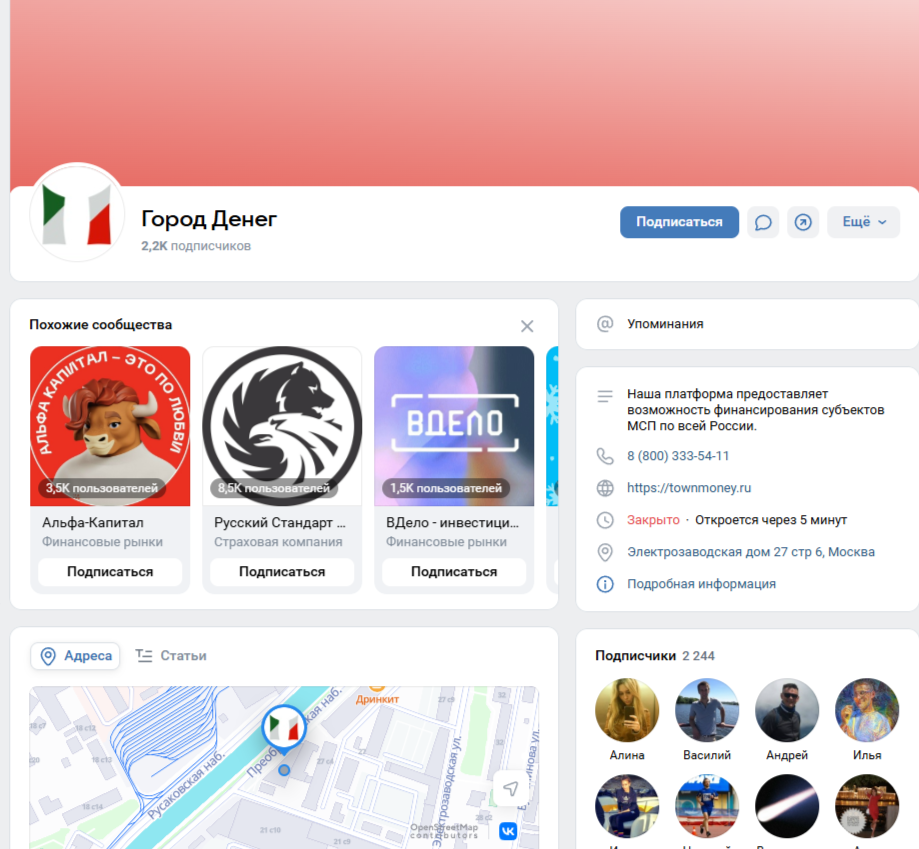Click the globe website icon

pos(605,488)
